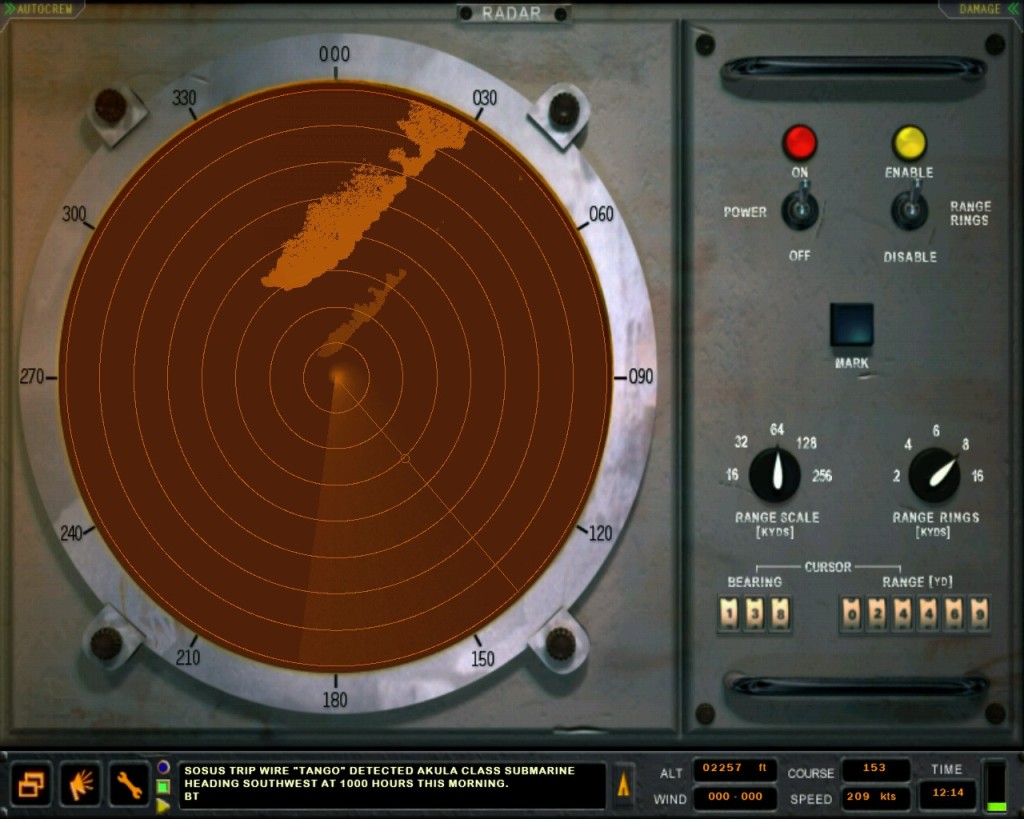Click the WIND readout 000 - 000
The image size is (1024, 819).
click(735, 797)
